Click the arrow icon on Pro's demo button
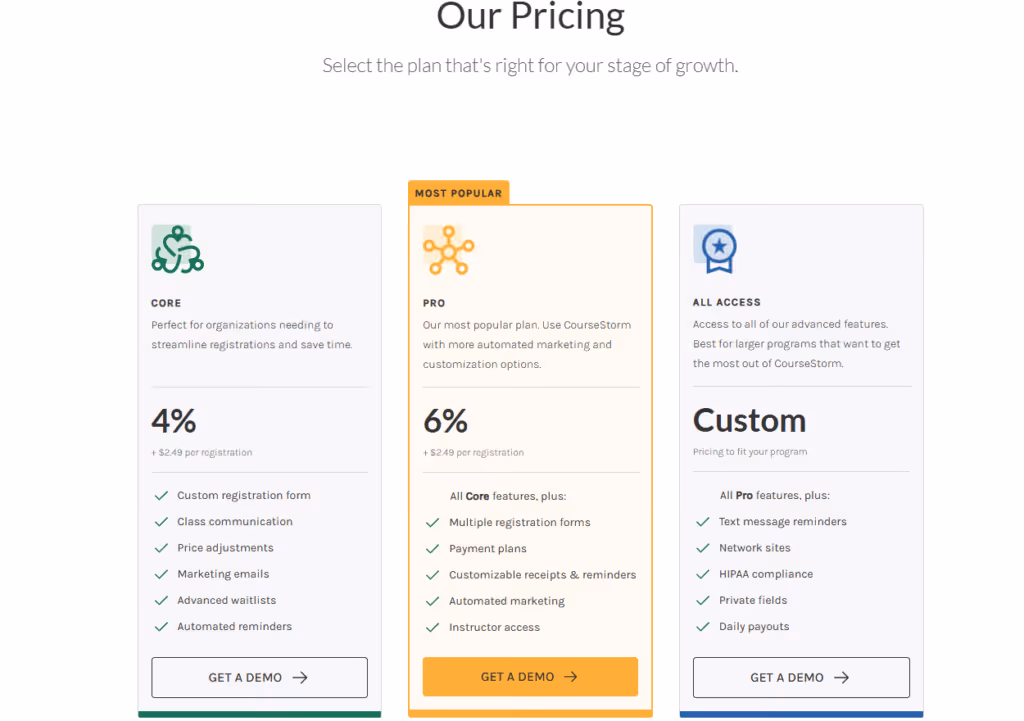 click(x=570, y=677)
